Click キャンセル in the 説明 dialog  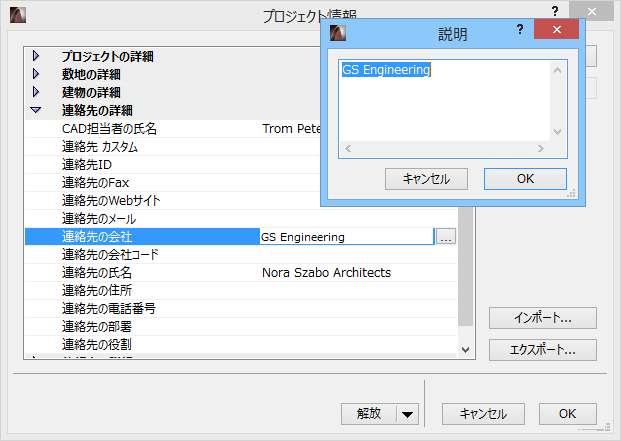(426, 179)
